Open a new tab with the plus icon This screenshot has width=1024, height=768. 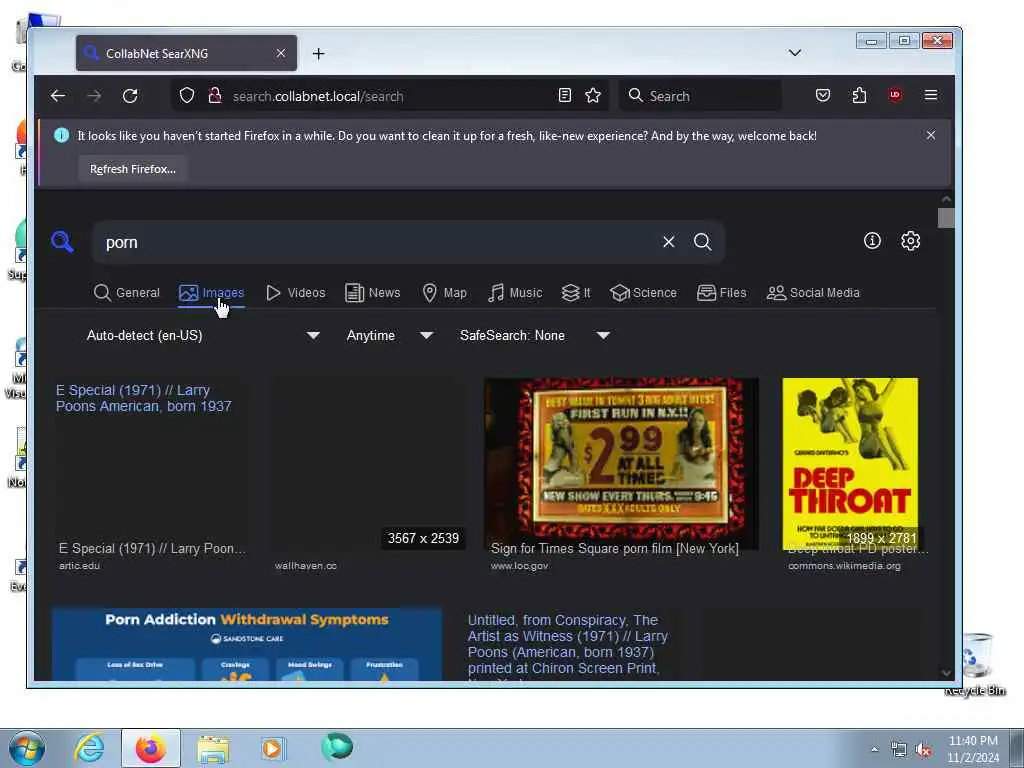319,54
